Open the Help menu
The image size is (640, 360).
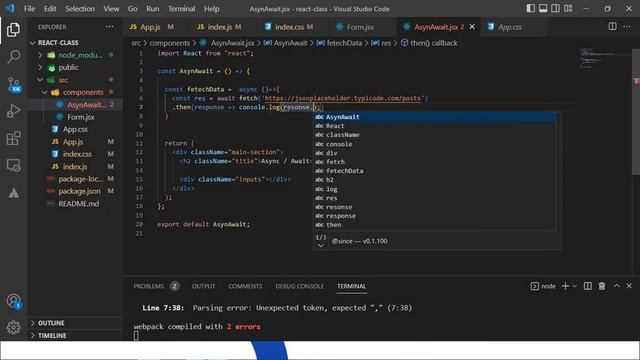(x=211, y=9)
